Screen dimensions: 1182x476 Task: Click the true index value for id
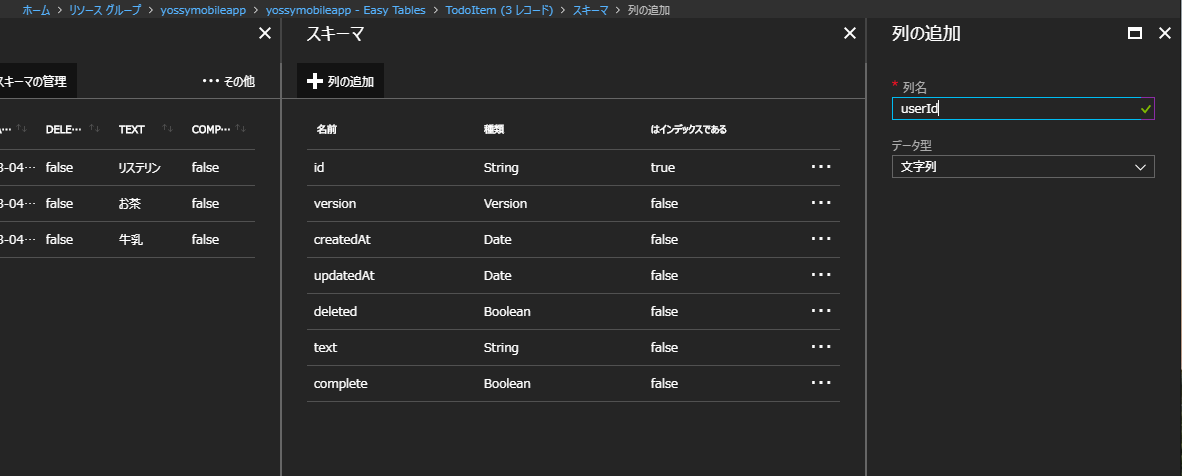point(663,167)
